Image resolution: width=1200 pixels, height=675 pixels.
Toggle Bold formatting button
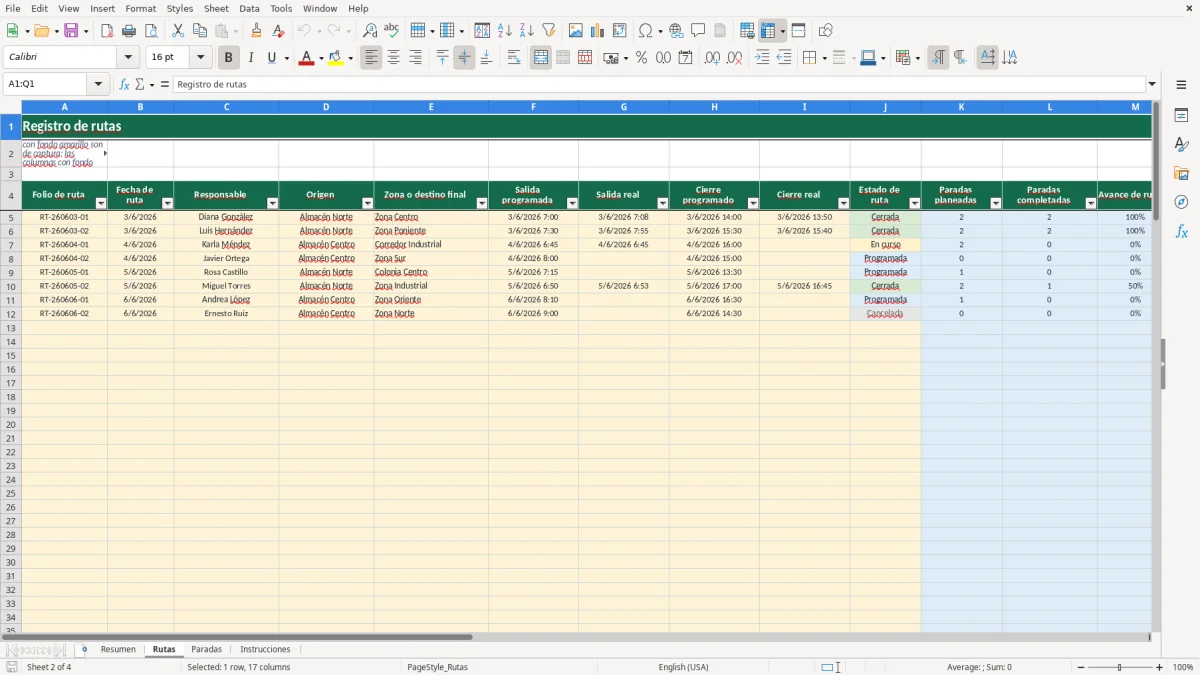pos(229,58)
